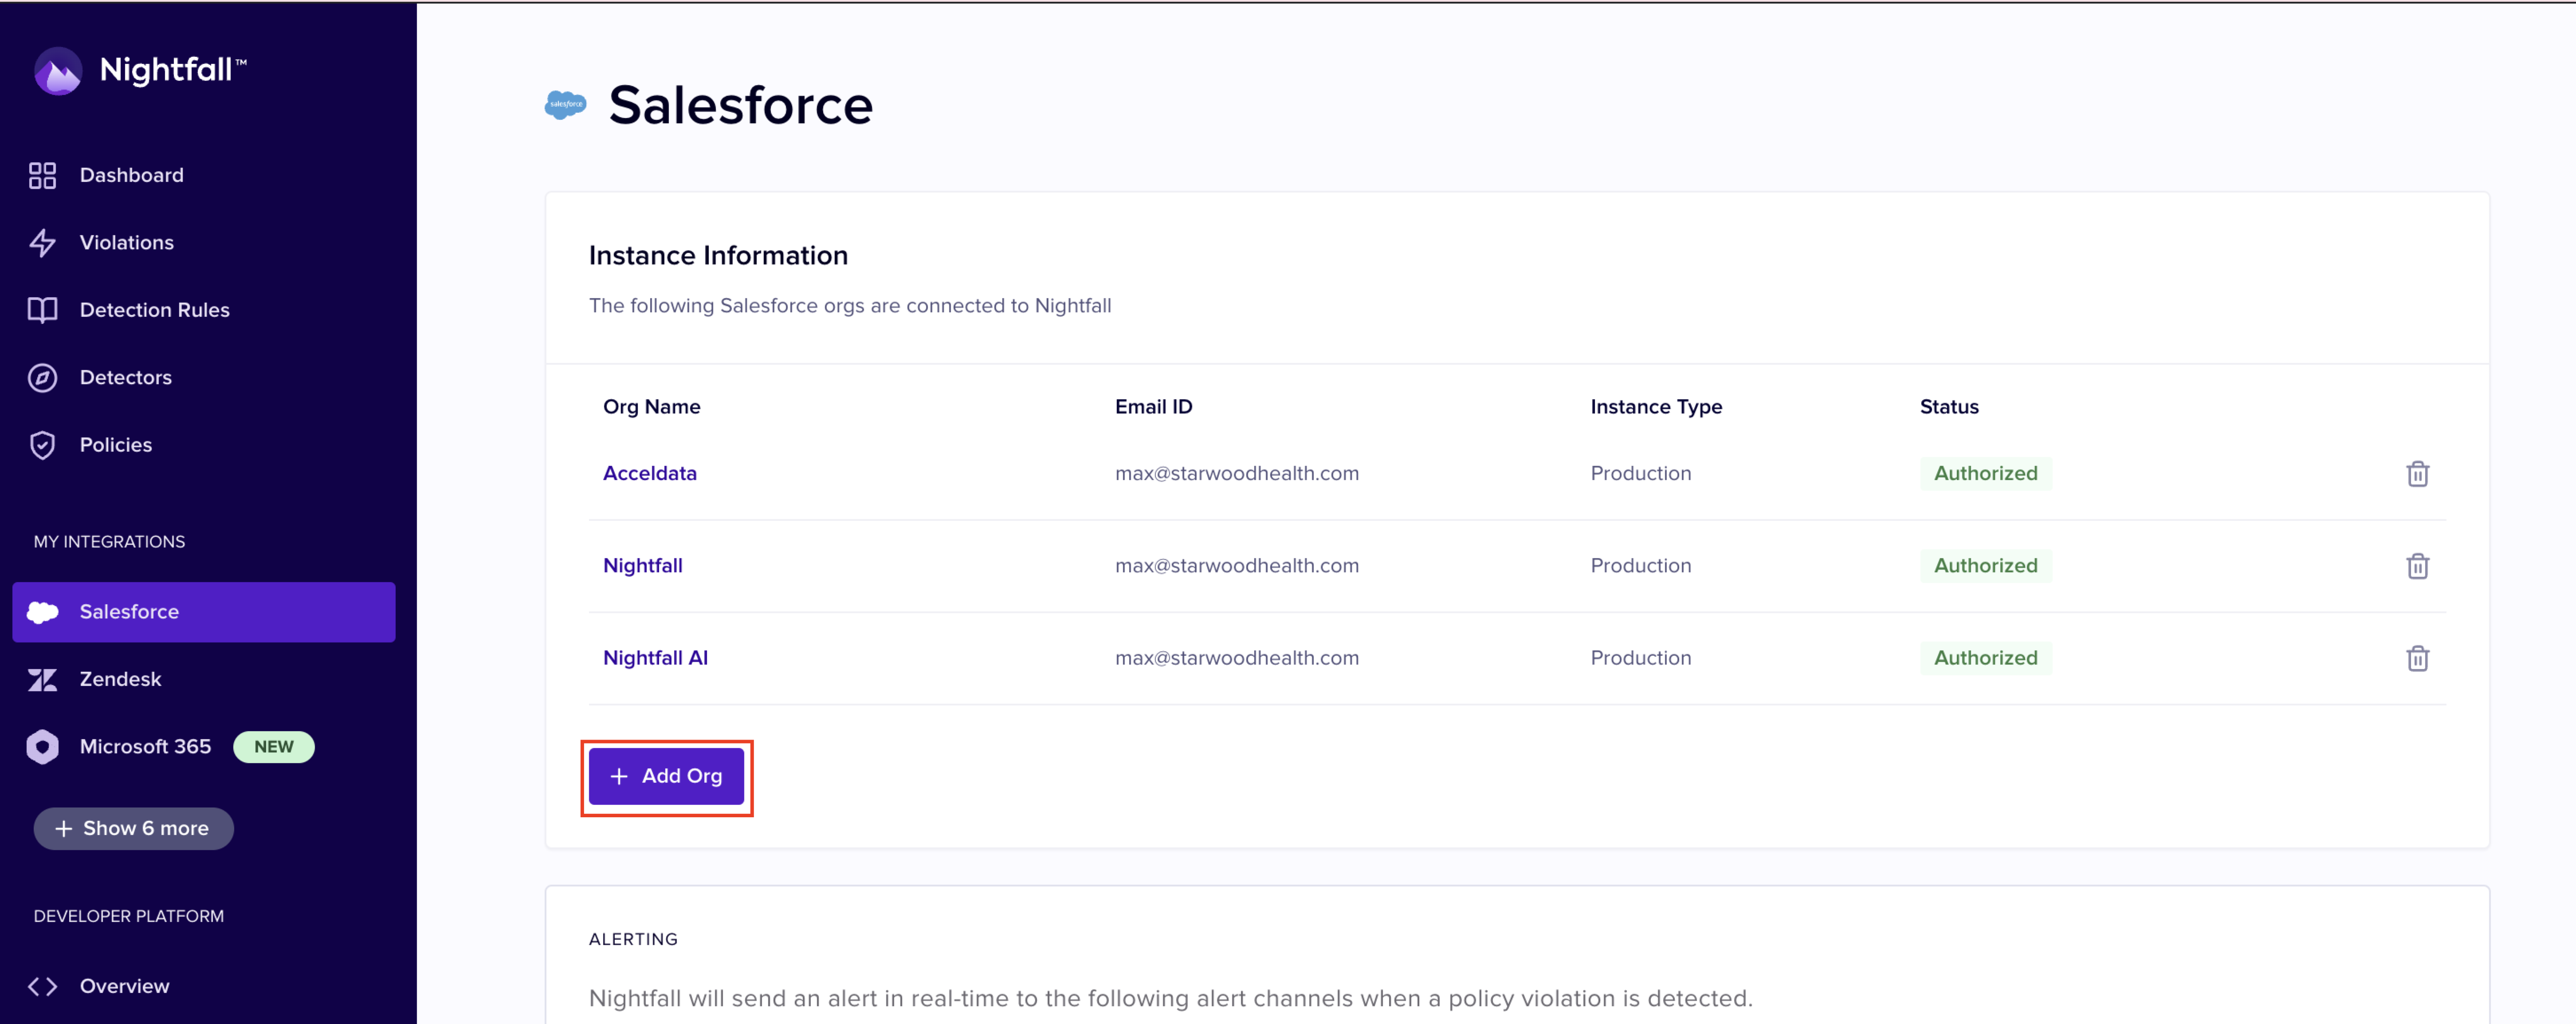The image size is (2576, 1024).
Task: Click the Detection Rules book icon
Action: point(42,310)
